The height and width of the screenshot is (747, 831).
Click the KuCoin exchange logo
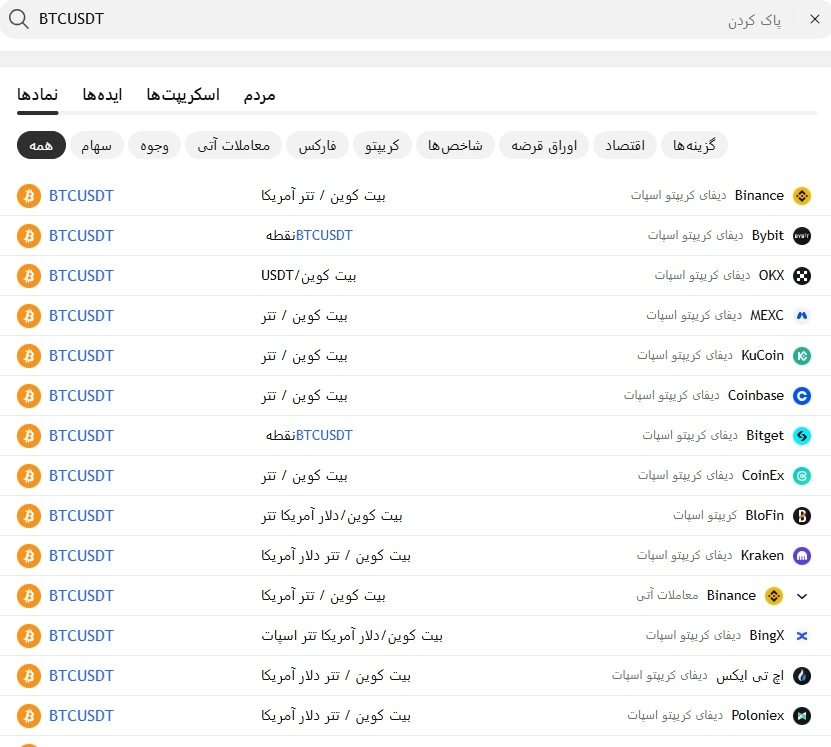tap(802, 356)
